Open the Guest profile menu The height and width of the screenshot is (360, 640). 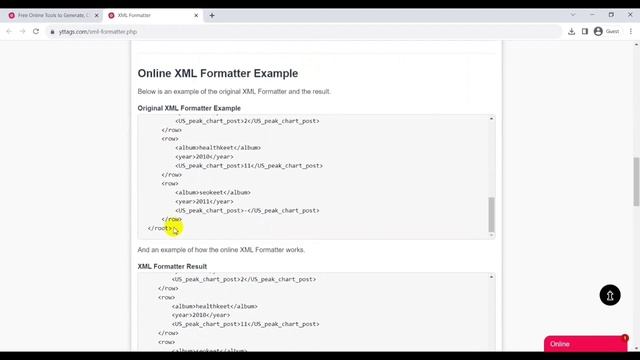(x=607, y=31)
